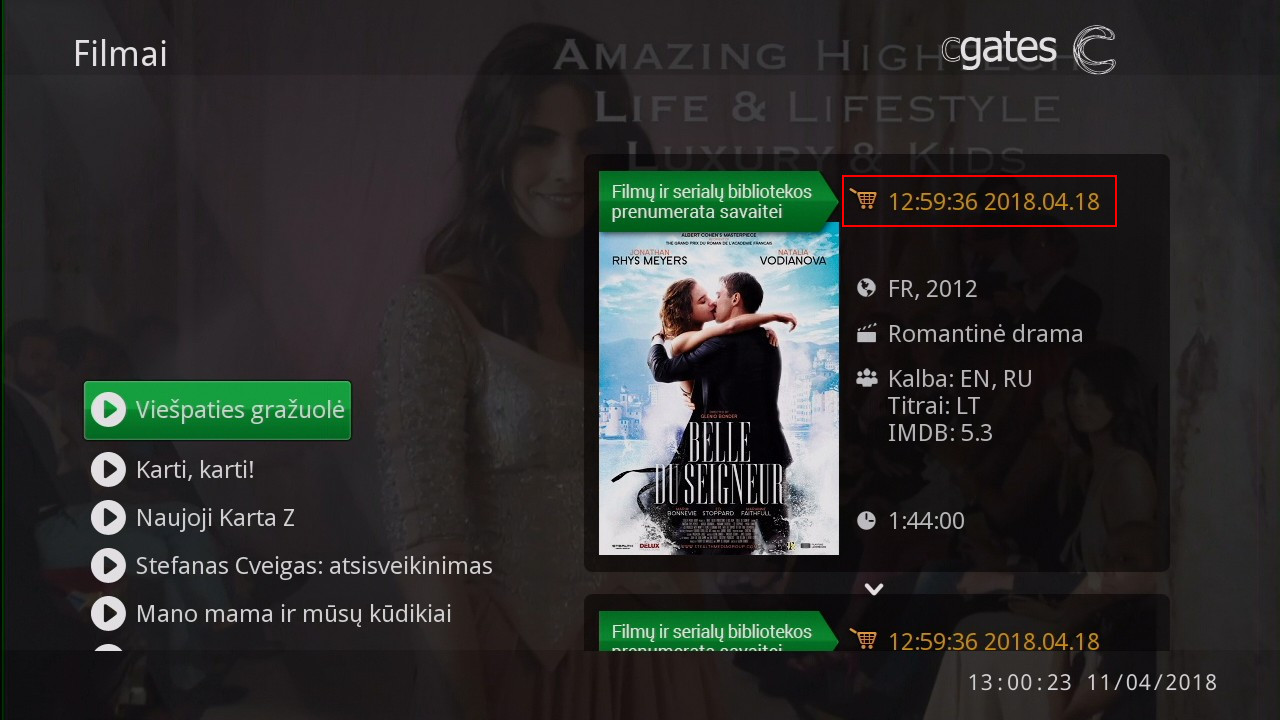Click the cgates swirl logo
The height and width of the screenshot is (720, 1280).
[1094, 50]
